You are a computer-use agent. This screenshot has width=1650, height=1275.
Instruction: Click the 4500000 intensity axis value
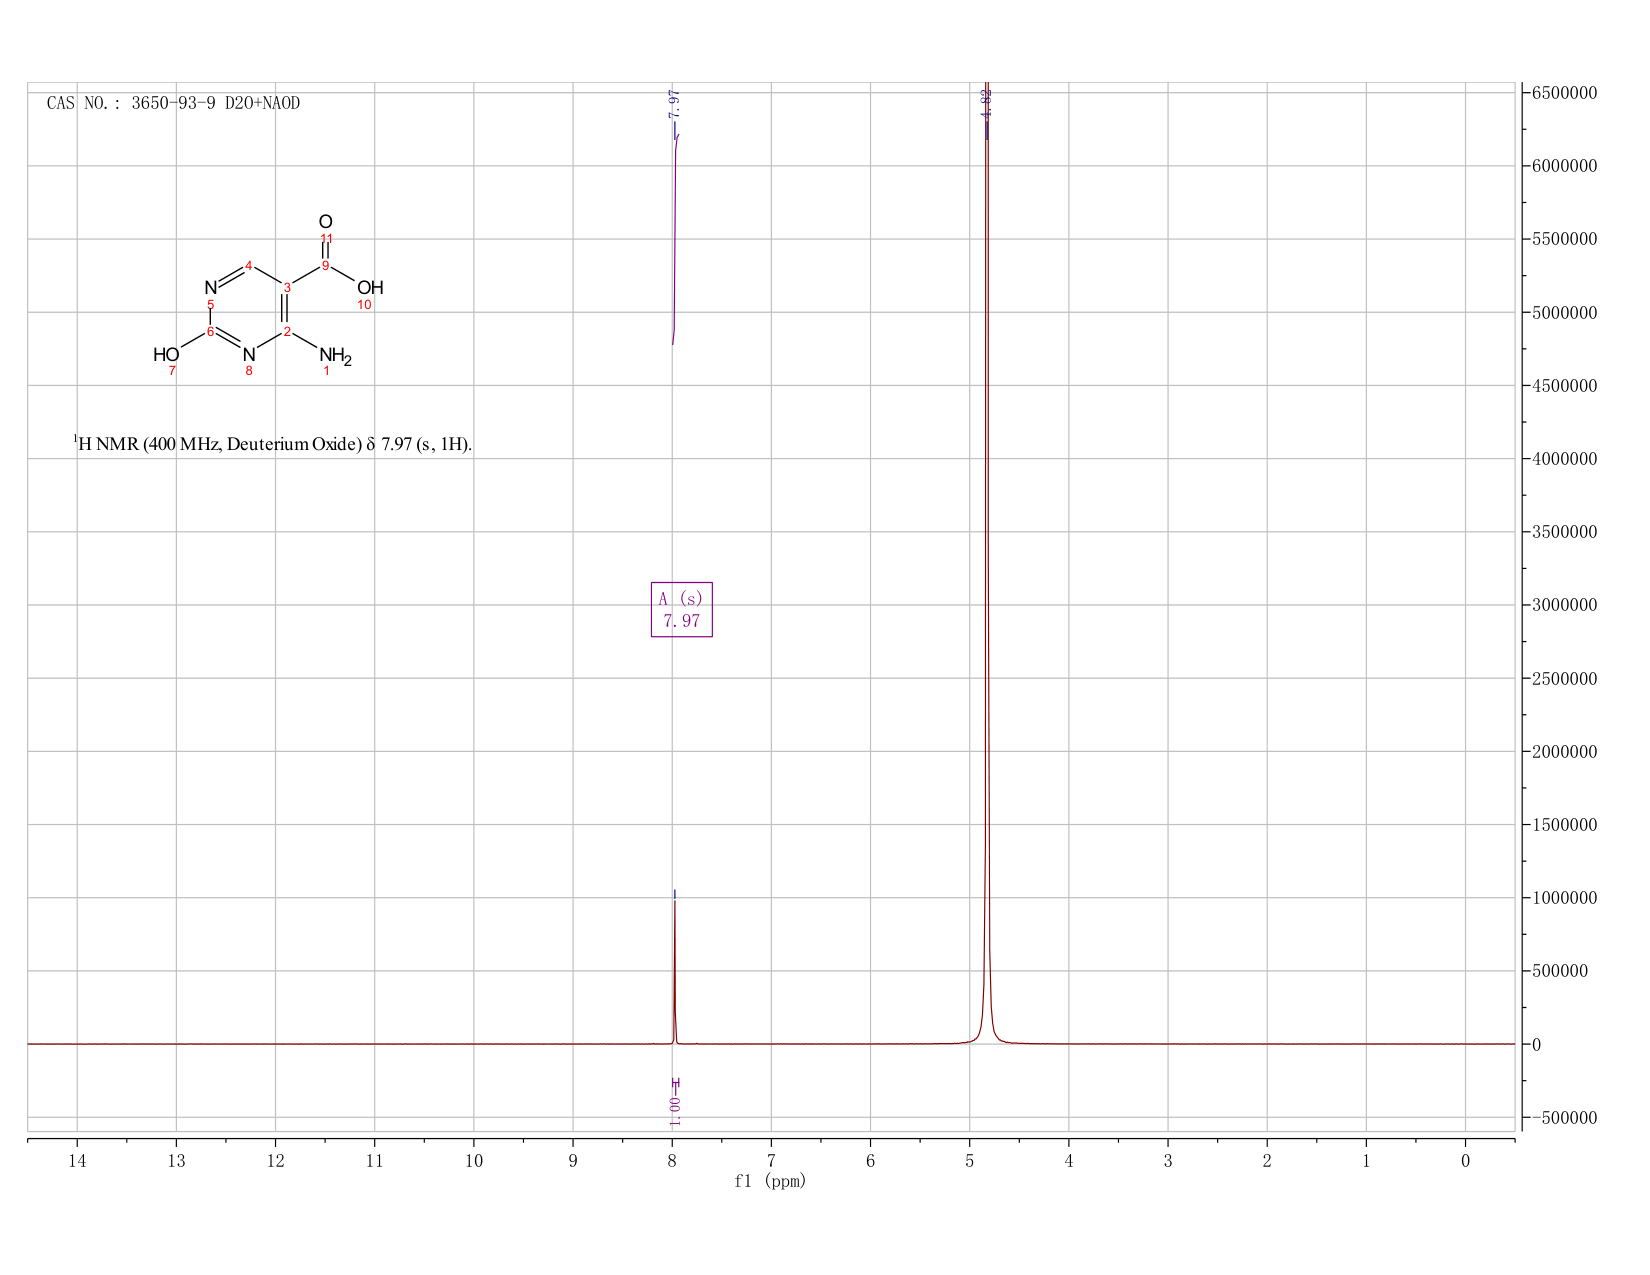[x=1564, y=386]
